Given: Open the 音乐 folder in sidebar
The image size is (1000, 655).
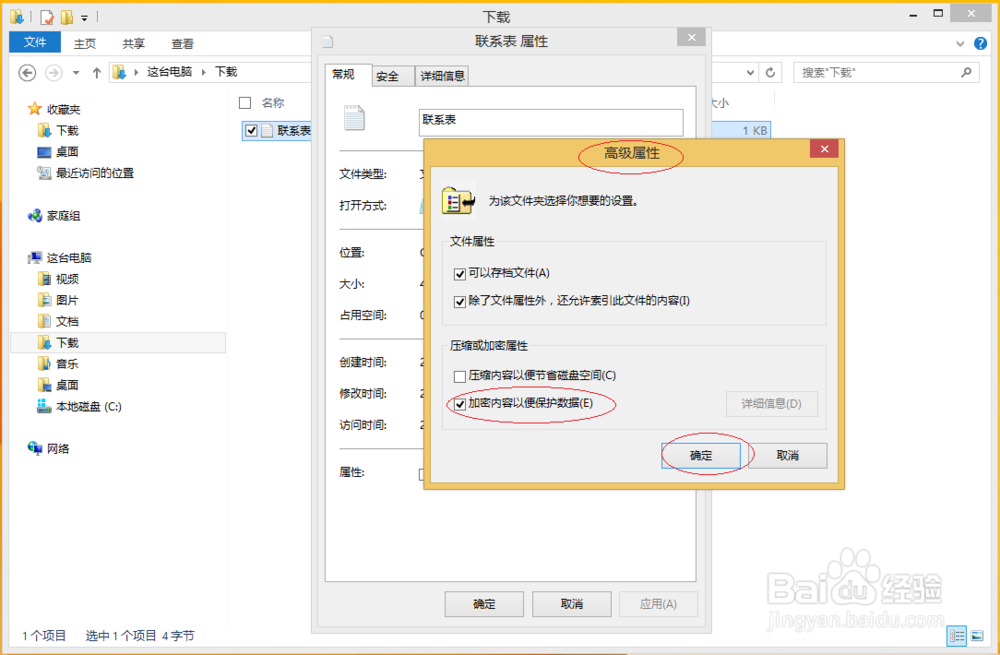Looking at the screenshot, I should [x=67, y=364].
